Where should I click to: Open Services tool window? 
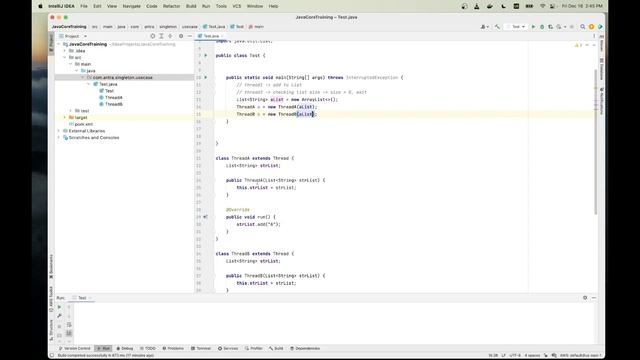228,349
